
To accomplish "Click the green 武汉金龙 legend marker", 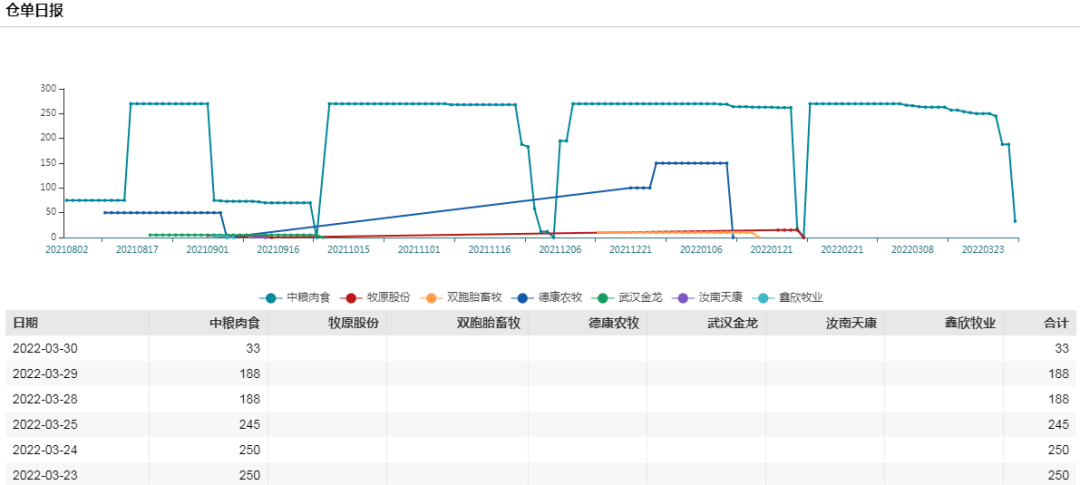I will [x=603, y=297].
